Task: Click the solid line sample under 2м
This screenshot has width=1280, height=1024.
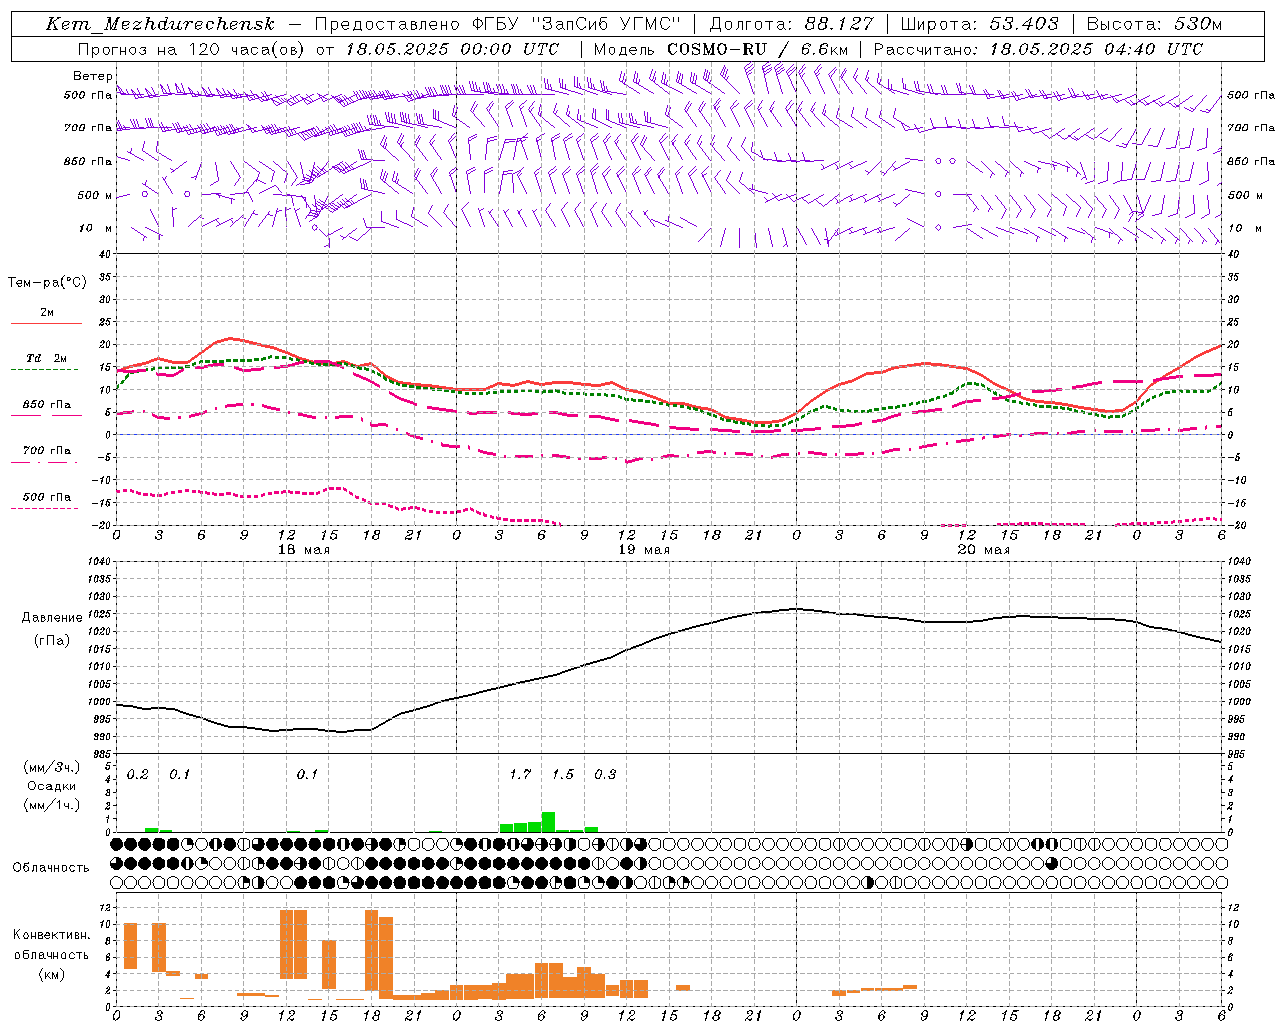Action: pyautogui.click(x=47, y=324)
